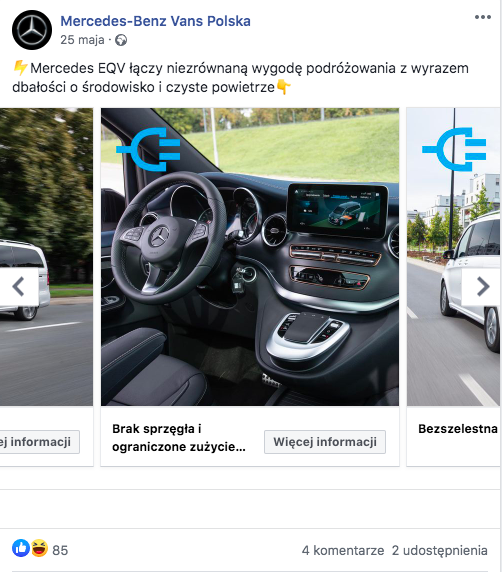Viewport: 502px width, 572px height.
Task: Click the public globe visibility icon
Action: coord(121,40)
